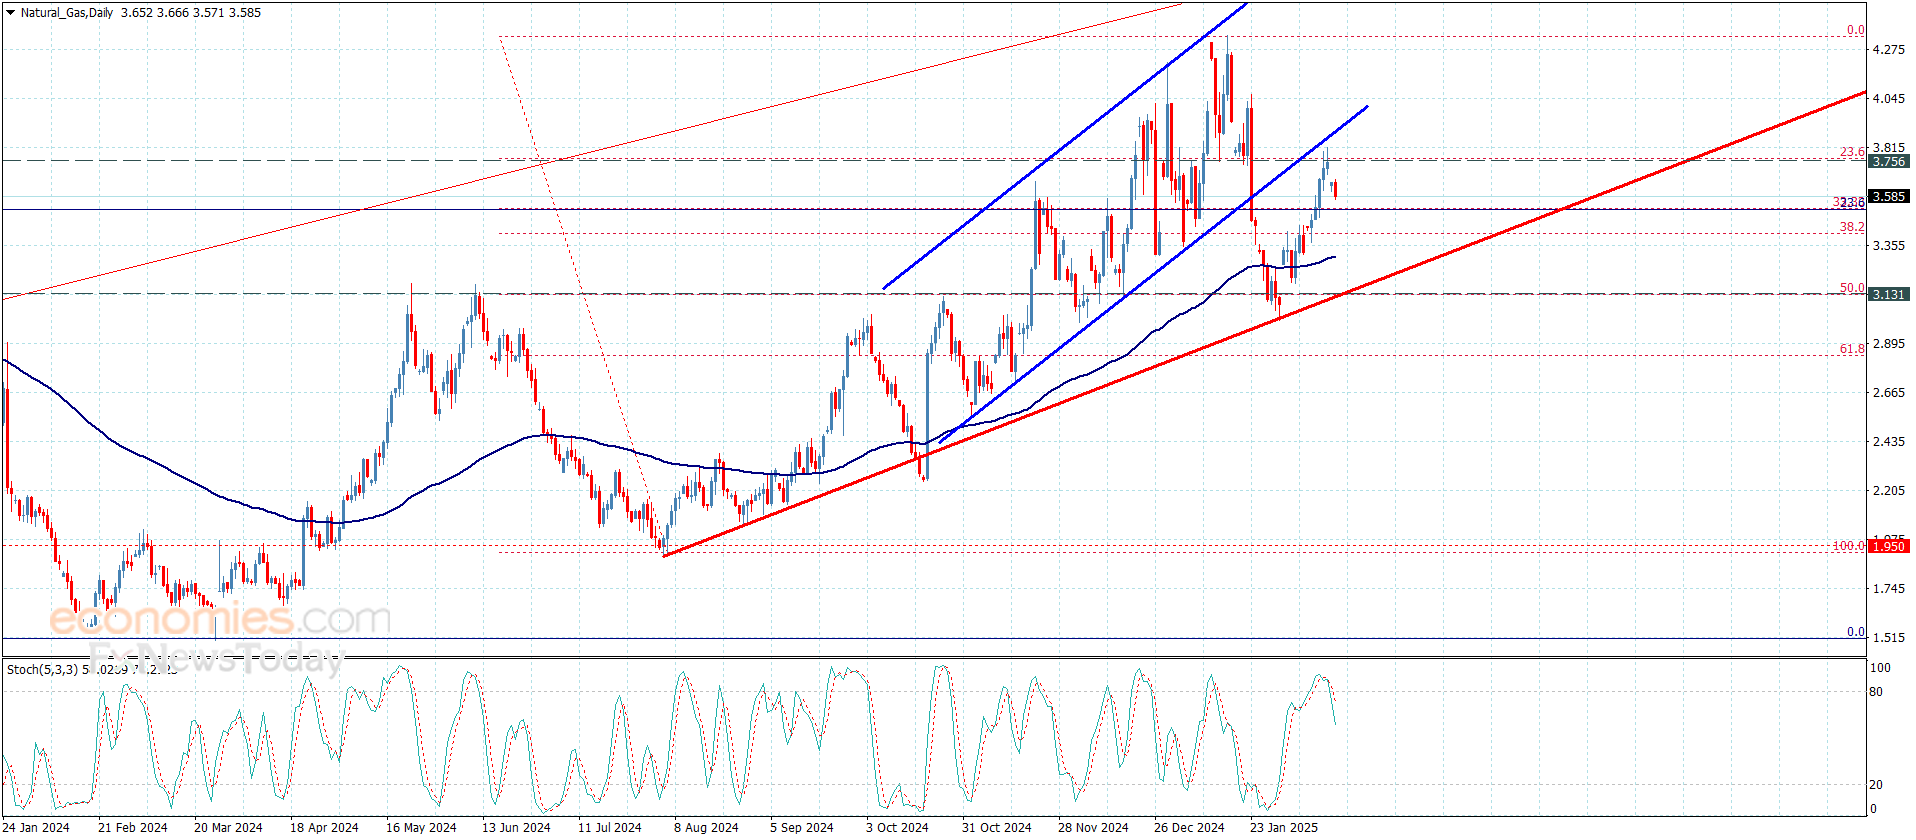
Task: Click the 4.045 price axis label
Action: (x=1889, y=99)
